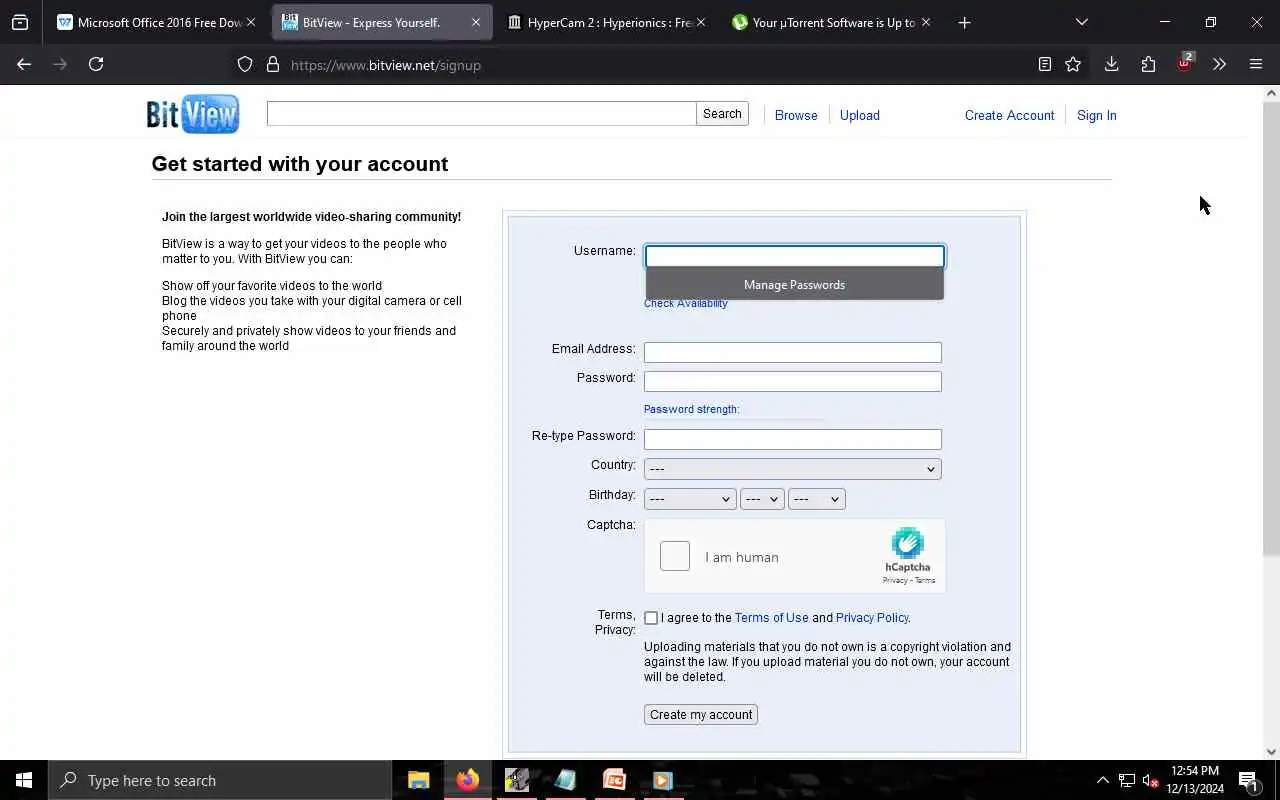This screenshot has height=800, width=1280.
Task: List all tabs dropdown arrow
Action: pyautogui.click(x=1081, y=22)
